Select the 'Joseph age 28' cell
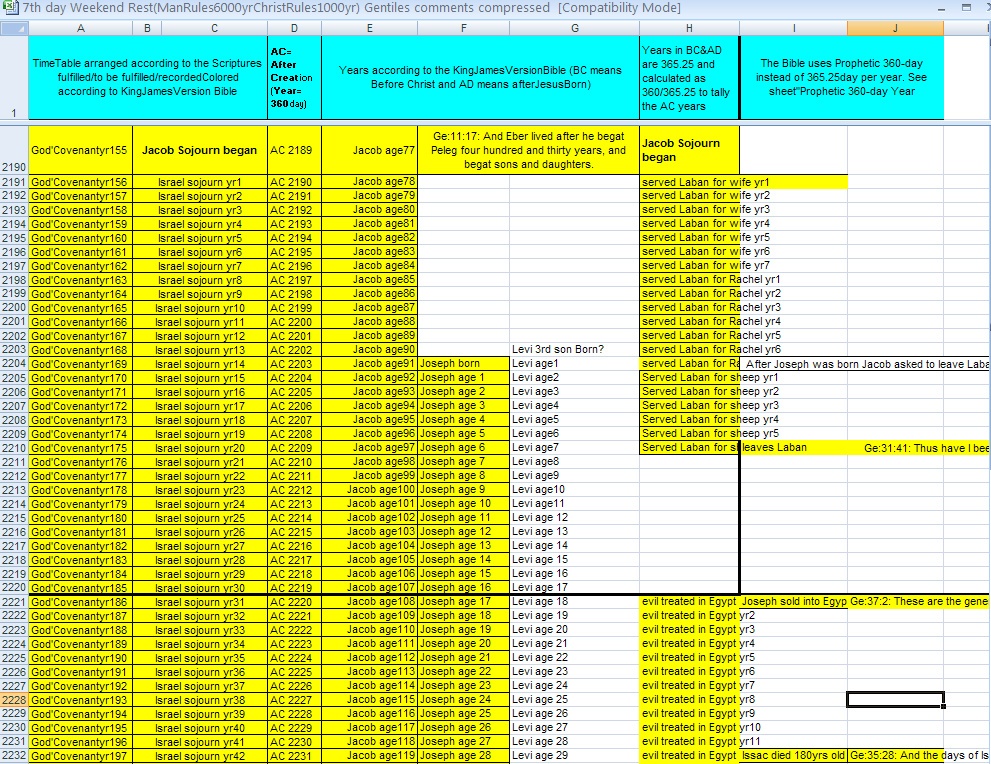This screenshot has width=991, height=764. click(463, 755)
